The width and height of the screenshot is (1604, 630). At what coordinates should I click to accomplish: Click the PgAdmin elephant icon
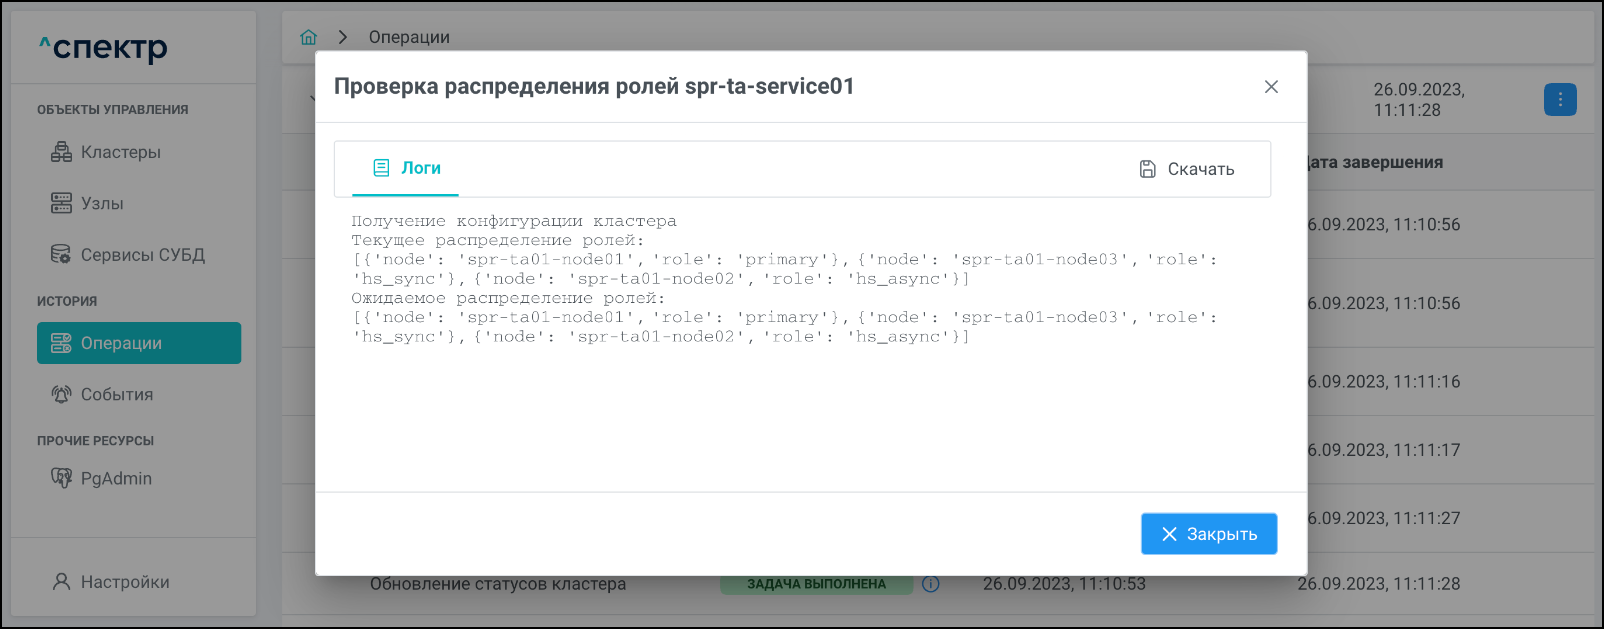coord(61,478)
